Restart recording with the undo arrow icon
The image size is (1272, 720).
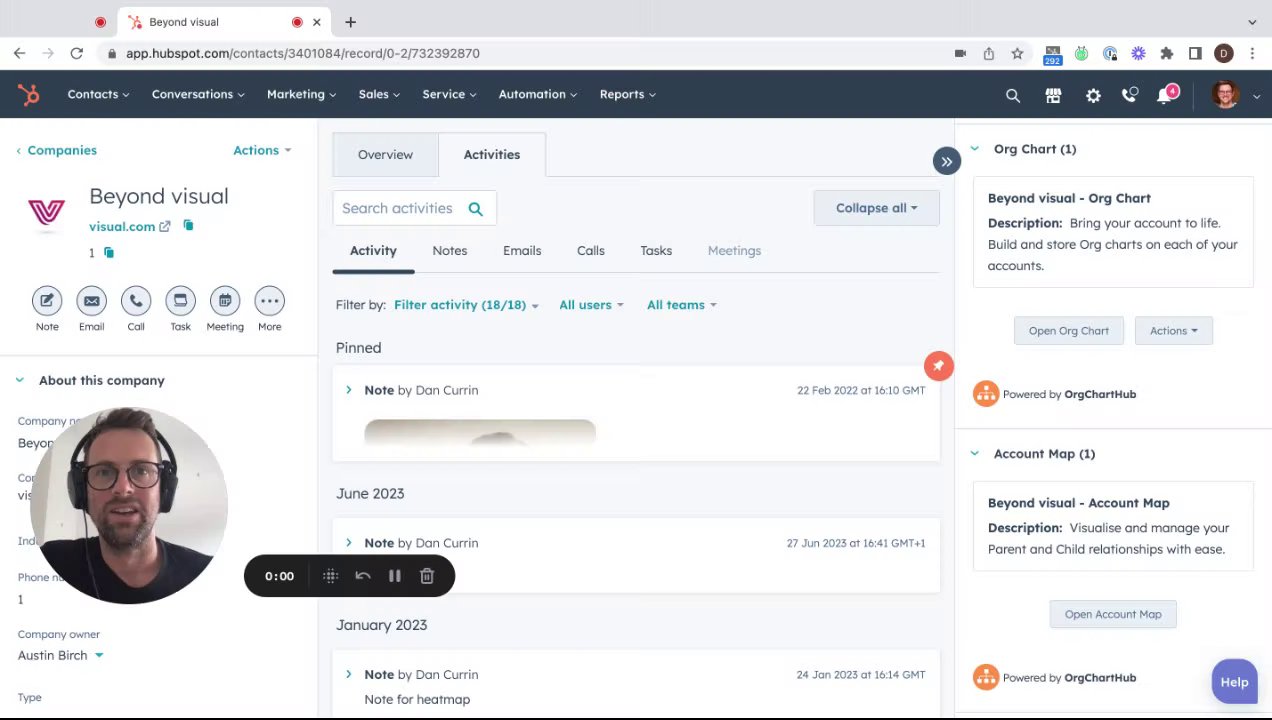[363, 576]
